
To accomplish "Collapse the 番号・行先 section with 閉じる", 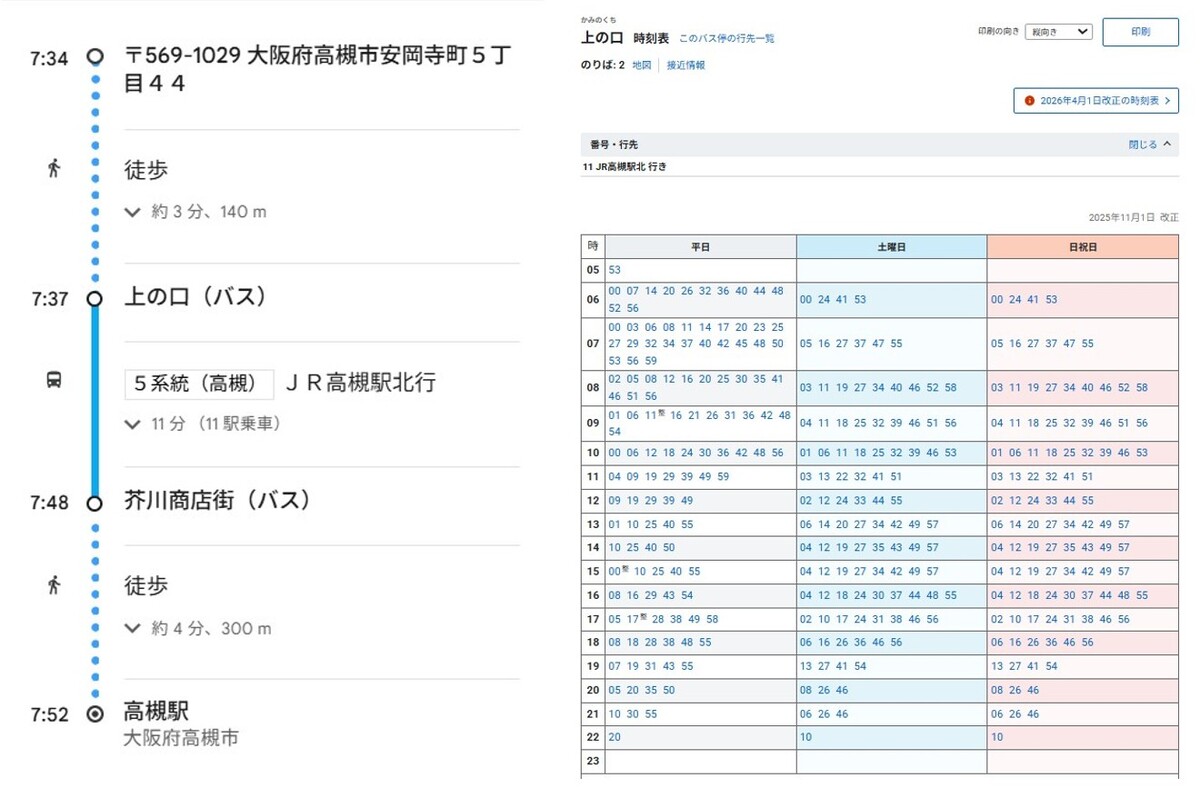I will point(1149,145).
